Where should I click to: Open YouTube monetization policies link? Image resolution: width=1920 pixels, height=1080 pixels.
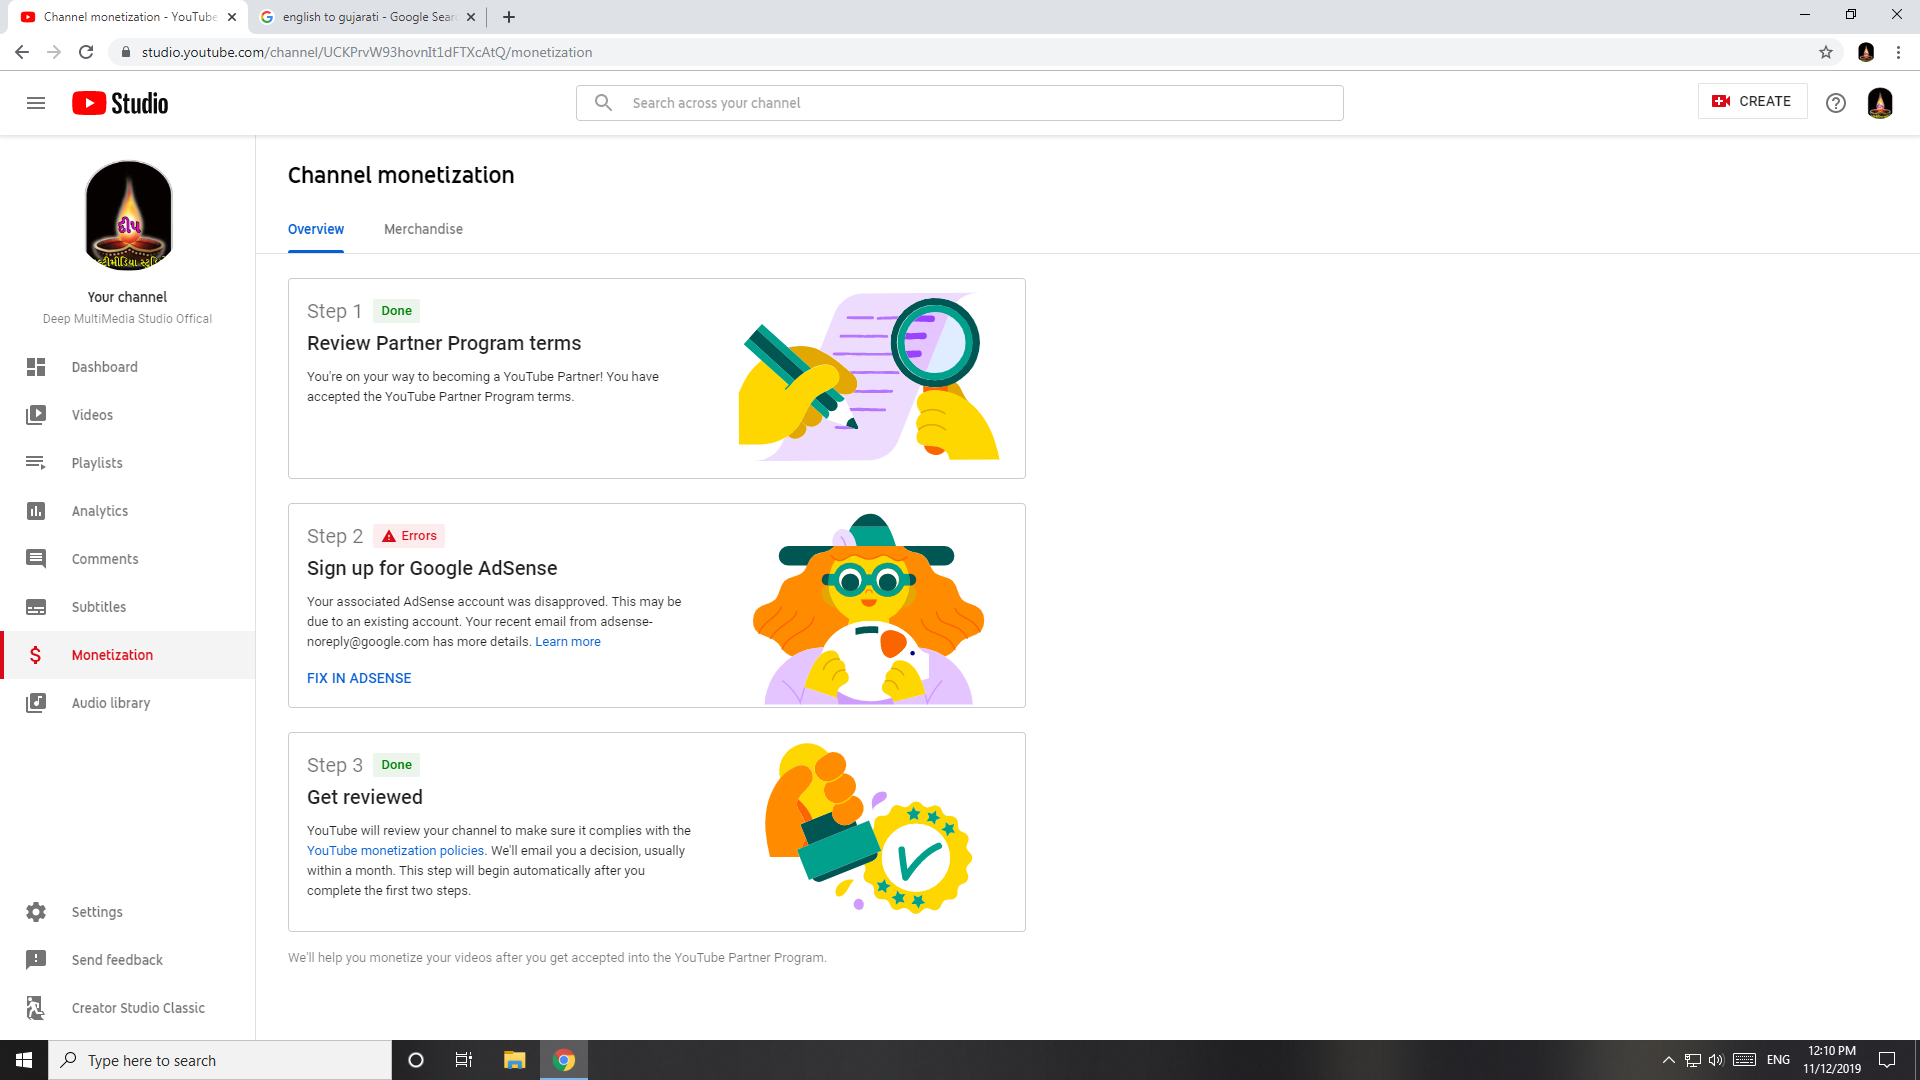tap(395, 851)
